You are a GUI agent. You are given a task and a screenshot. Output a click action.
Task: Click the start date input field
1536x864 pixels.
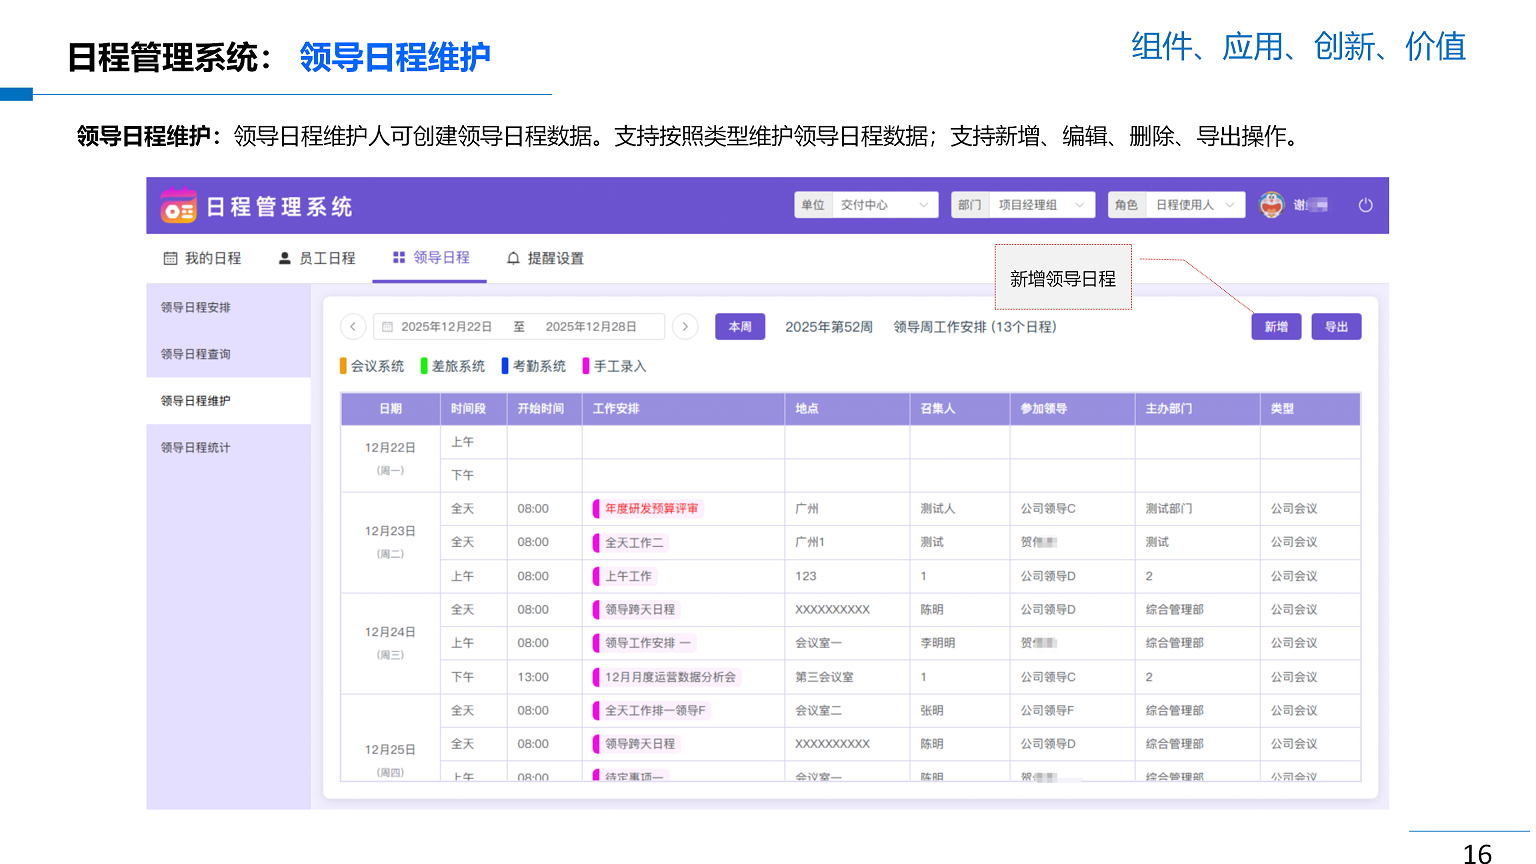[446, 327]
